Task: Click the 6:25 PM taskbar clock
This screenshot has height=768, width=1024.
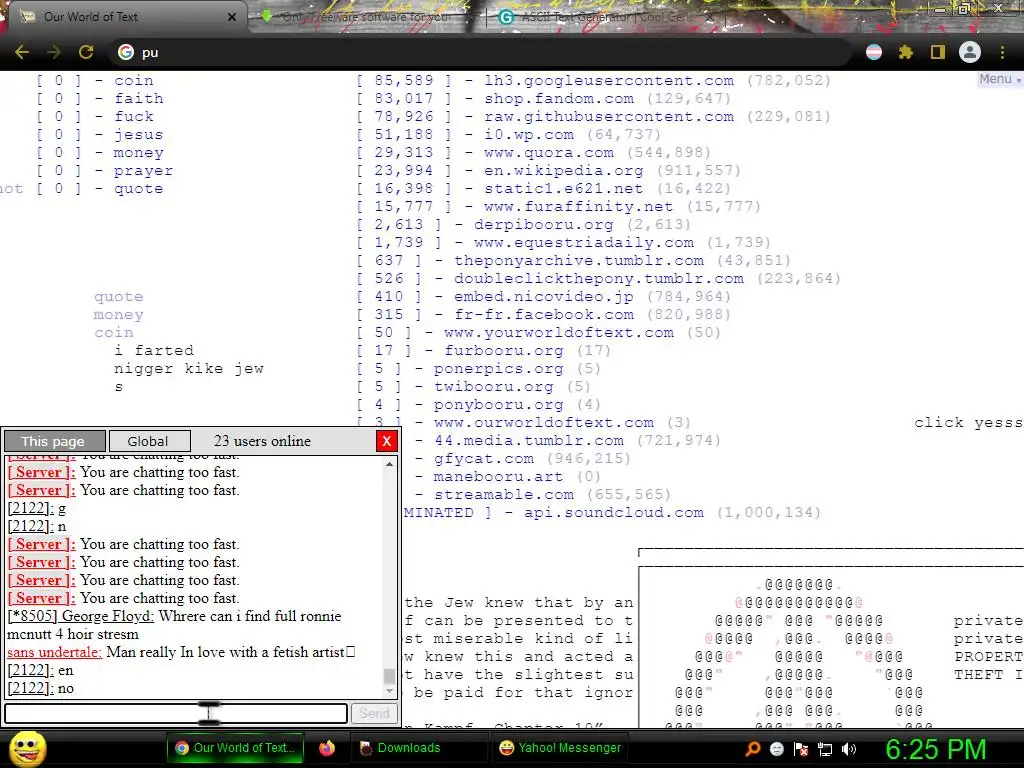Action: 935,749
